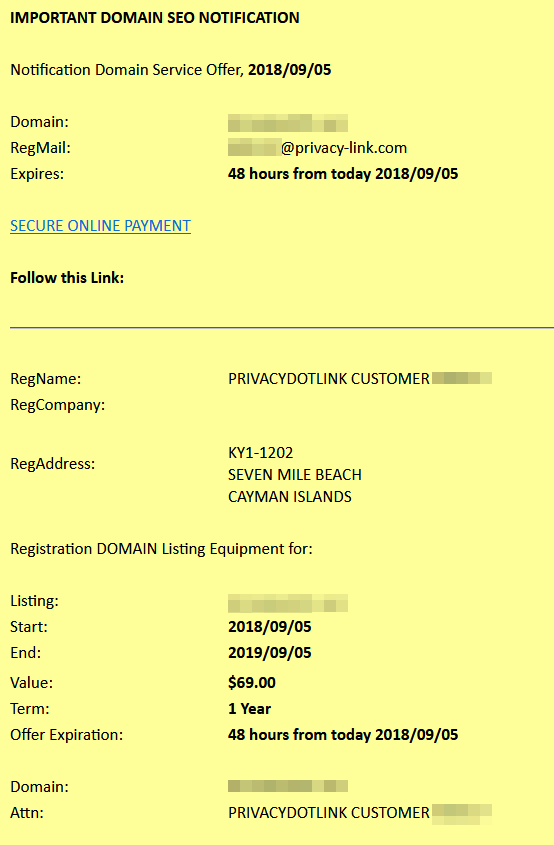Image resolution: width=554 pixels, height=845 pixels.
Task: Click the 1 Year Term value
Action: click(x=250, y=709)
